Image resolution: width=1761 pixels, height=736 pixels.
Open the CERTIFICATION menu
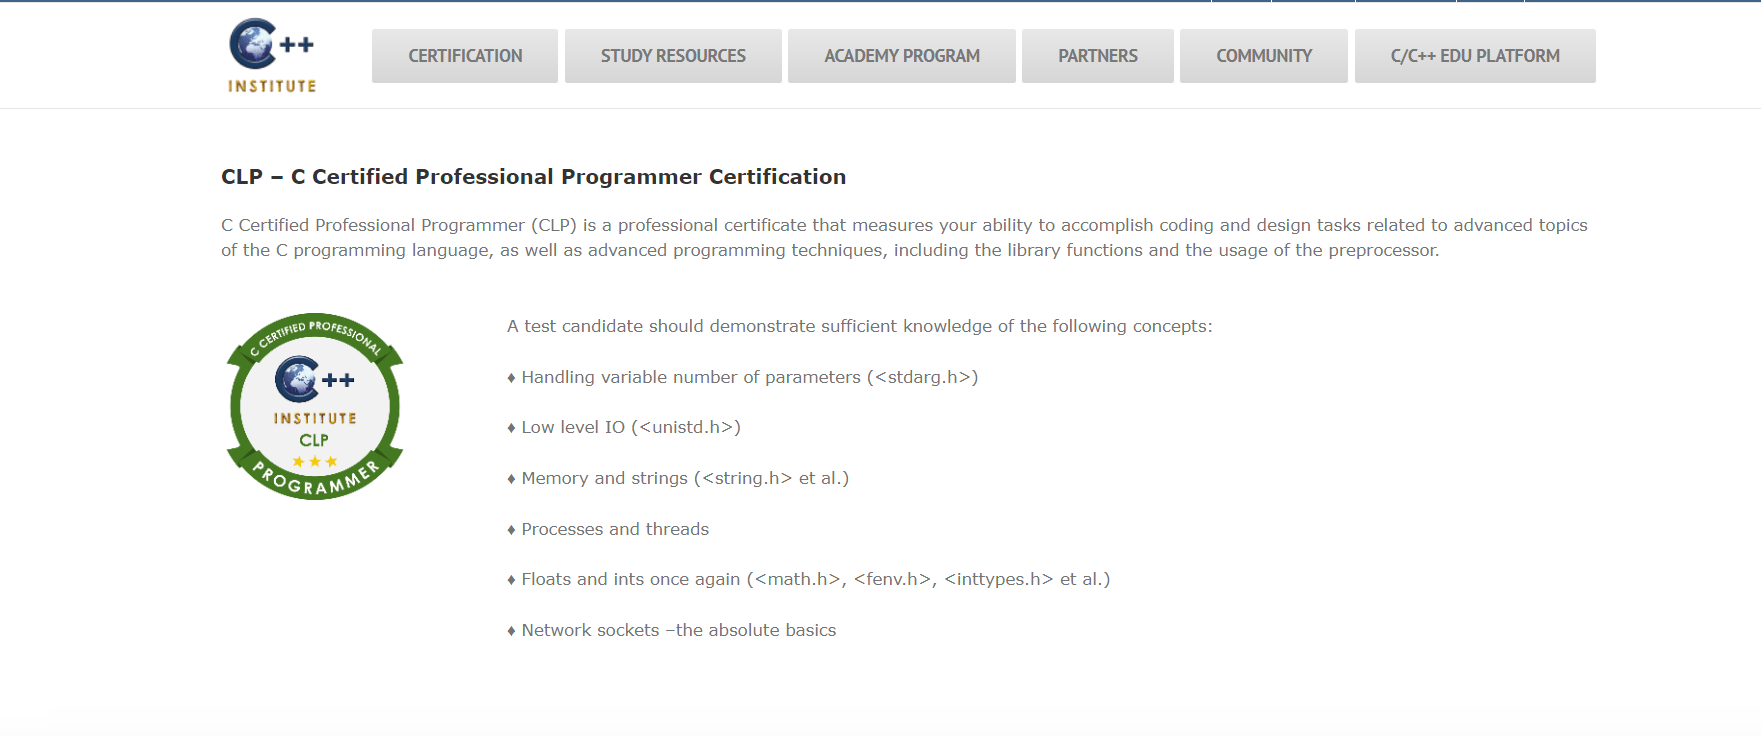click(x=464, y=56)
